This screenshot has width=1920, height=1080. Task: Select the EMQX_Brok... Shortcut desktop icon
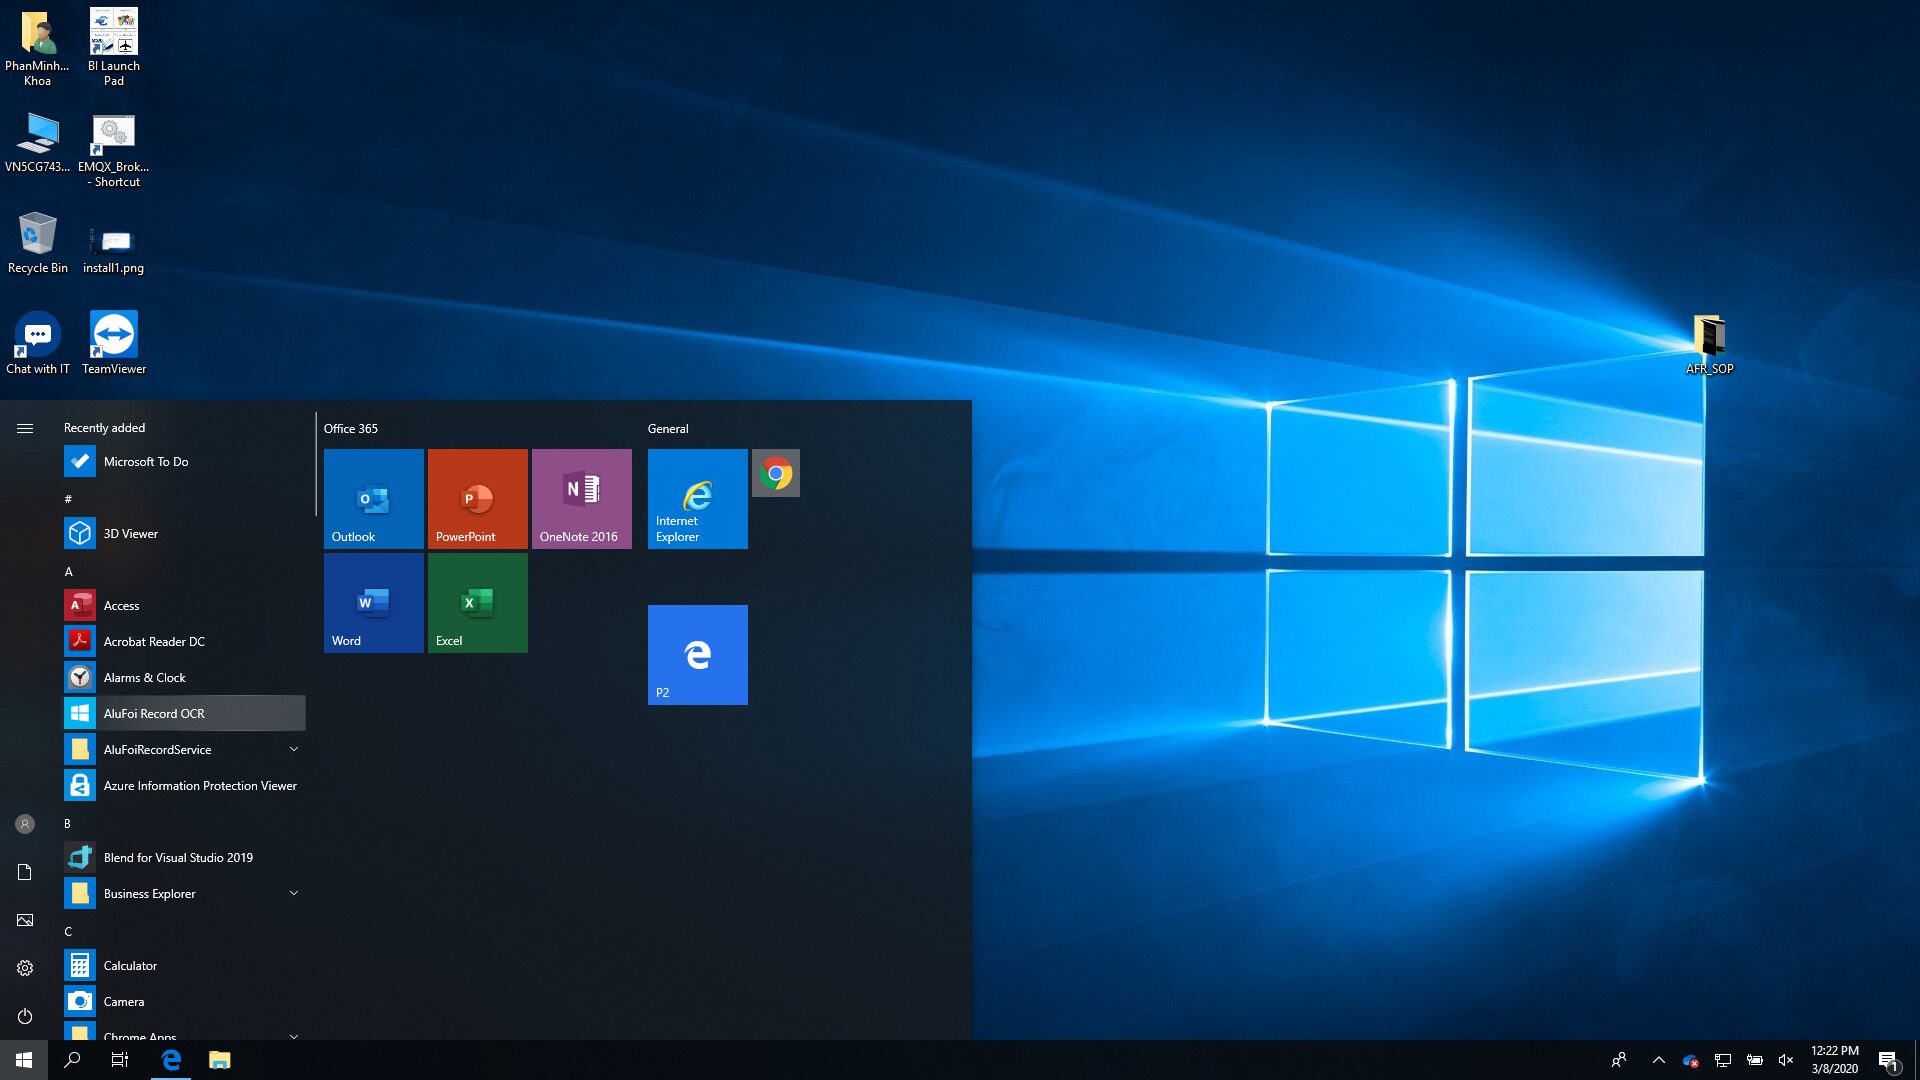pos(114,150)
